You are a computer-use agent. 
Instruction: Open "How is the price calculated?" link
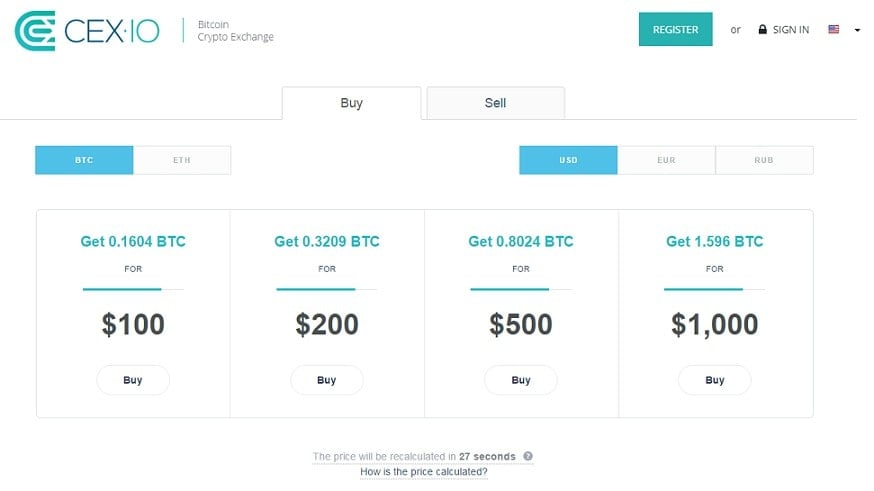424,471
